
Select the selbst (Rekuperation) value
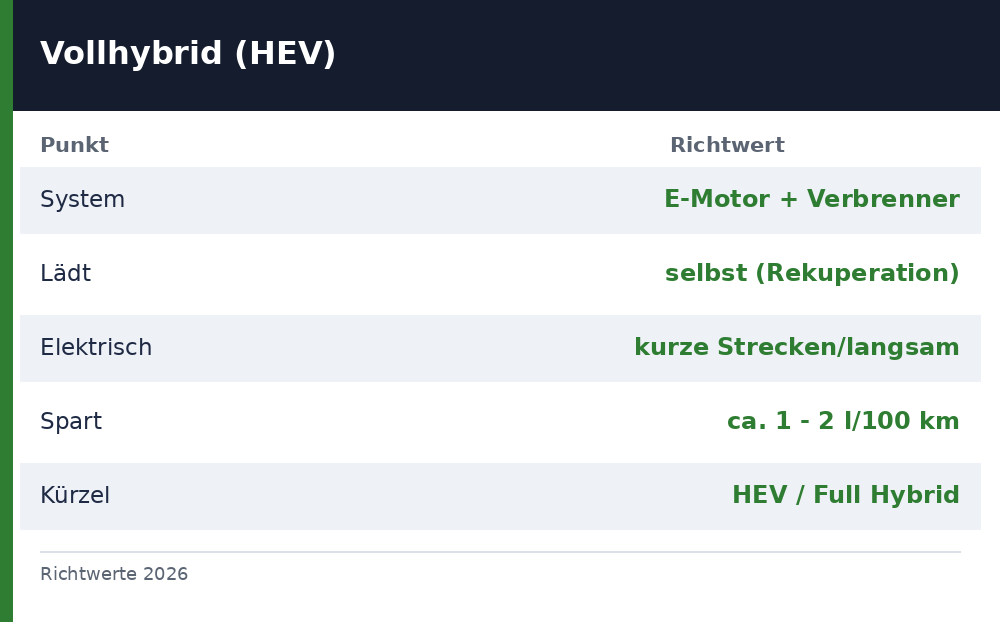coord(812,273)
